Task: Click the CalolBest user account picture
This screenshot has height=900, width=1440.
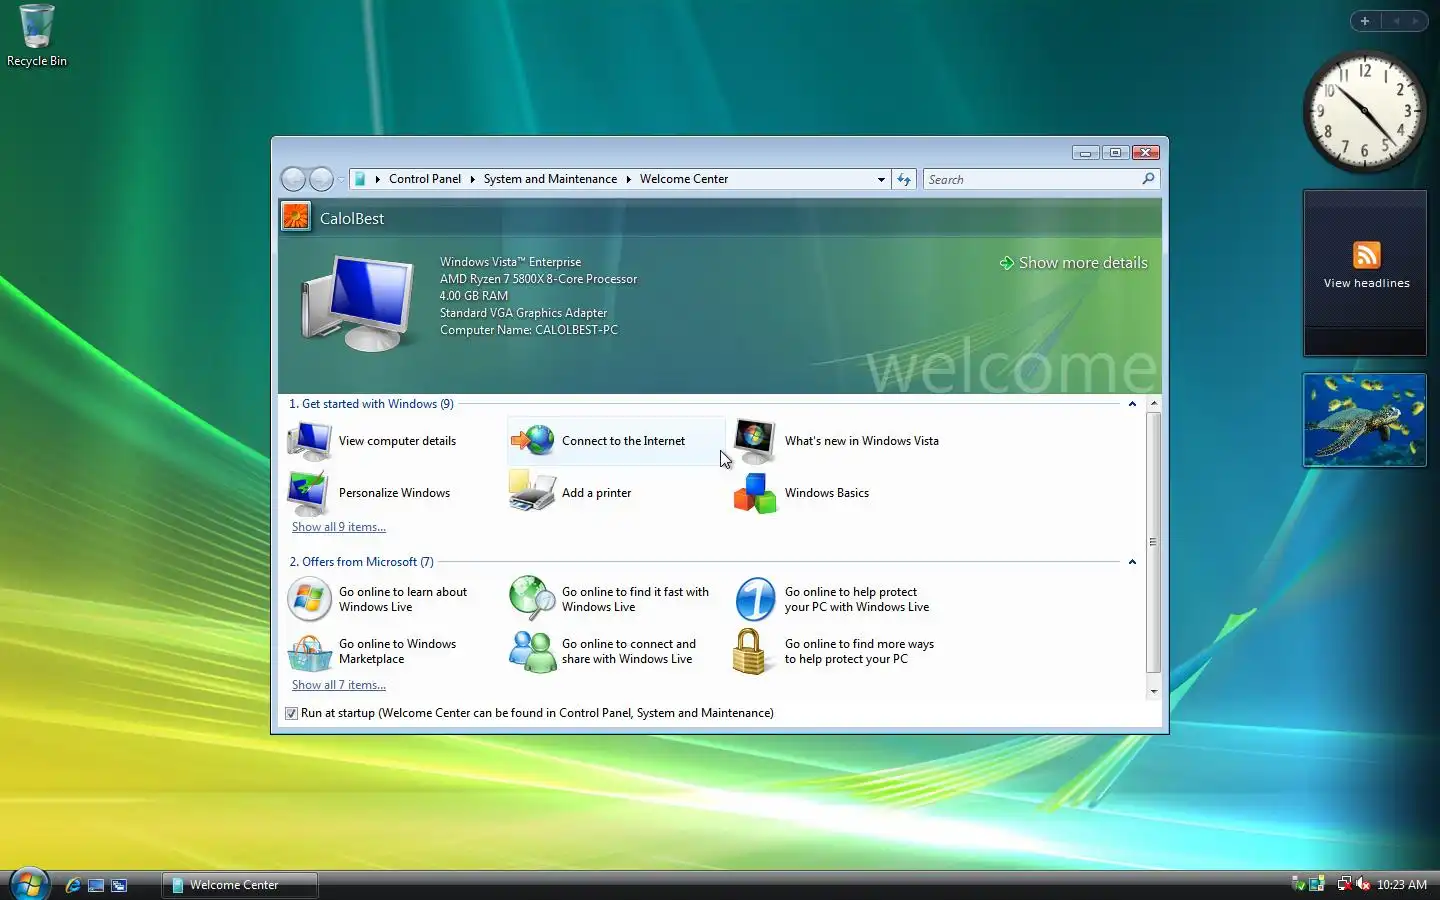Action: [296, 216]
